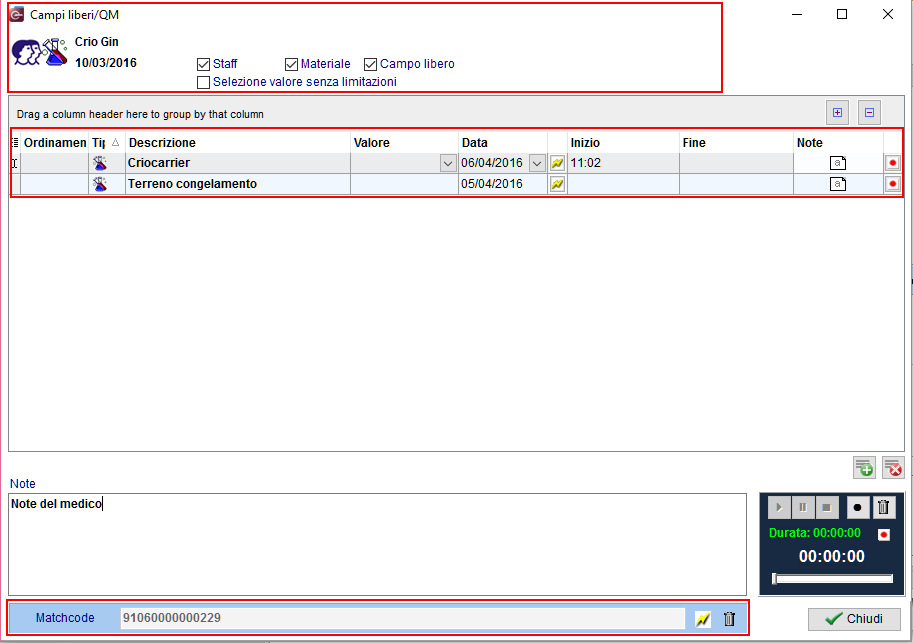Close the Campi liberi/QM window

887,15
